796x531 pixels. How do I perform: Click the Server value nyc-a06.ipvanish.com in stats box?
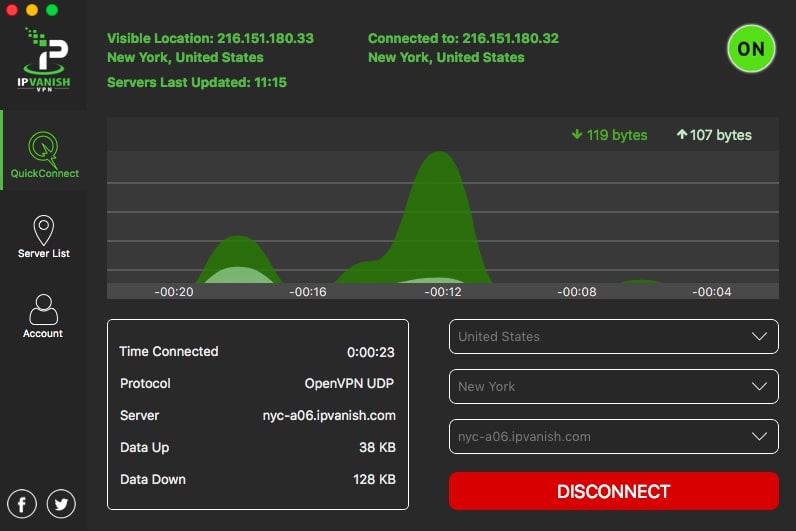329,415
